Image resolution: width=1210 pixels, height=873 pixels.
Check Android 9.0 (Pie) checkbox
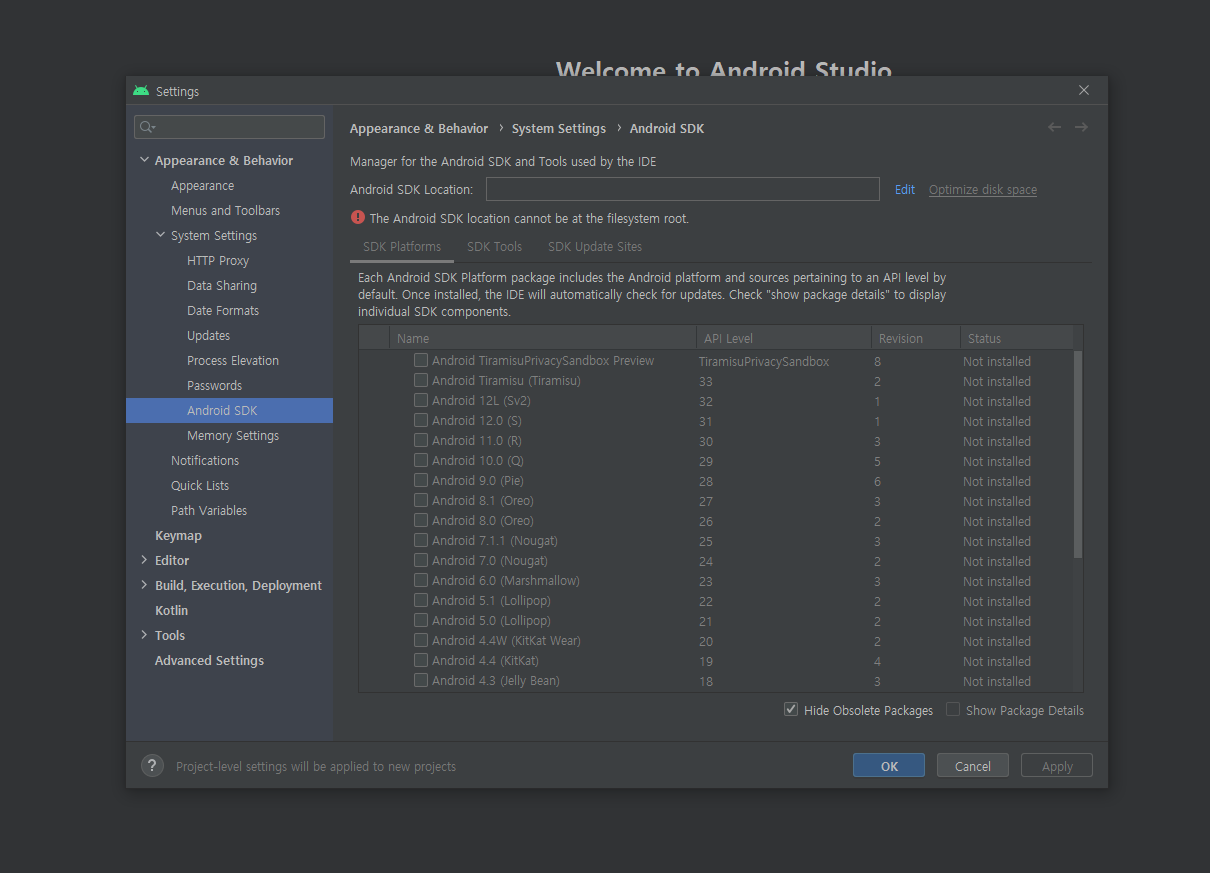tap(421, 480)
